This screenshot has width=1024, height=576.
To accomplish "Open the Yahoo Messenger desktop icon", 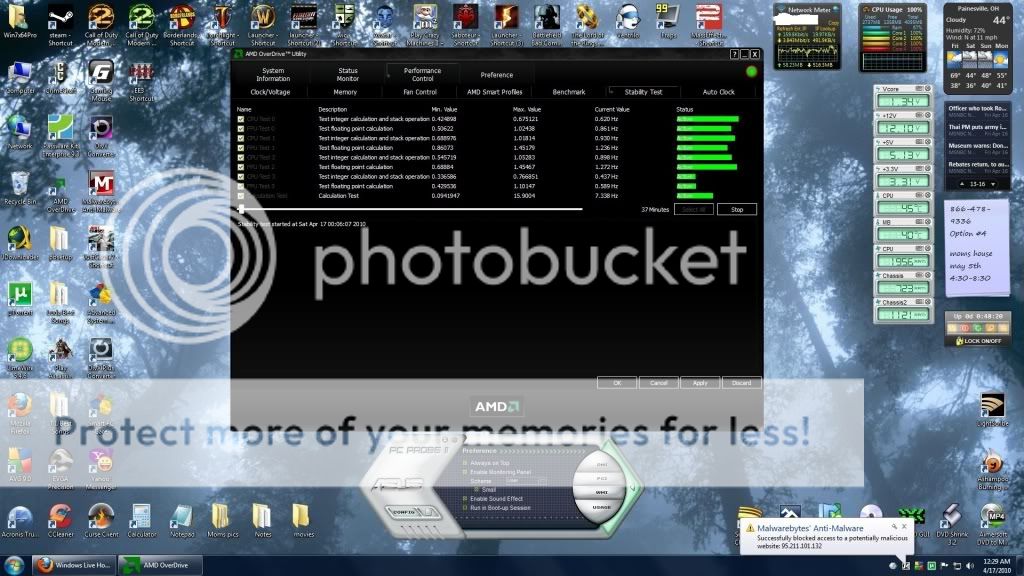I will (101, 469).
